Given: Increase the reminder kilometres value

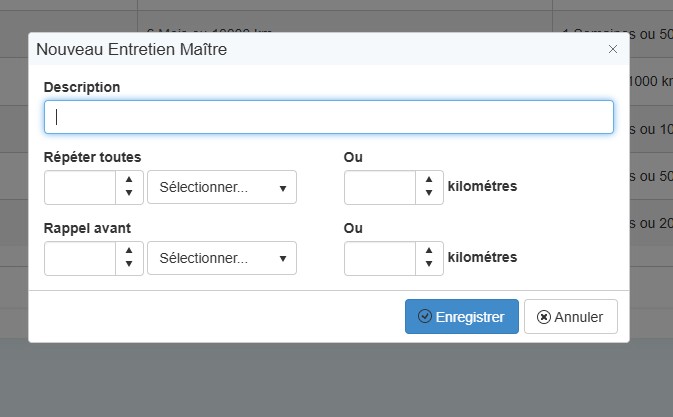Looking at the screenshot, I should pos(429,250).
